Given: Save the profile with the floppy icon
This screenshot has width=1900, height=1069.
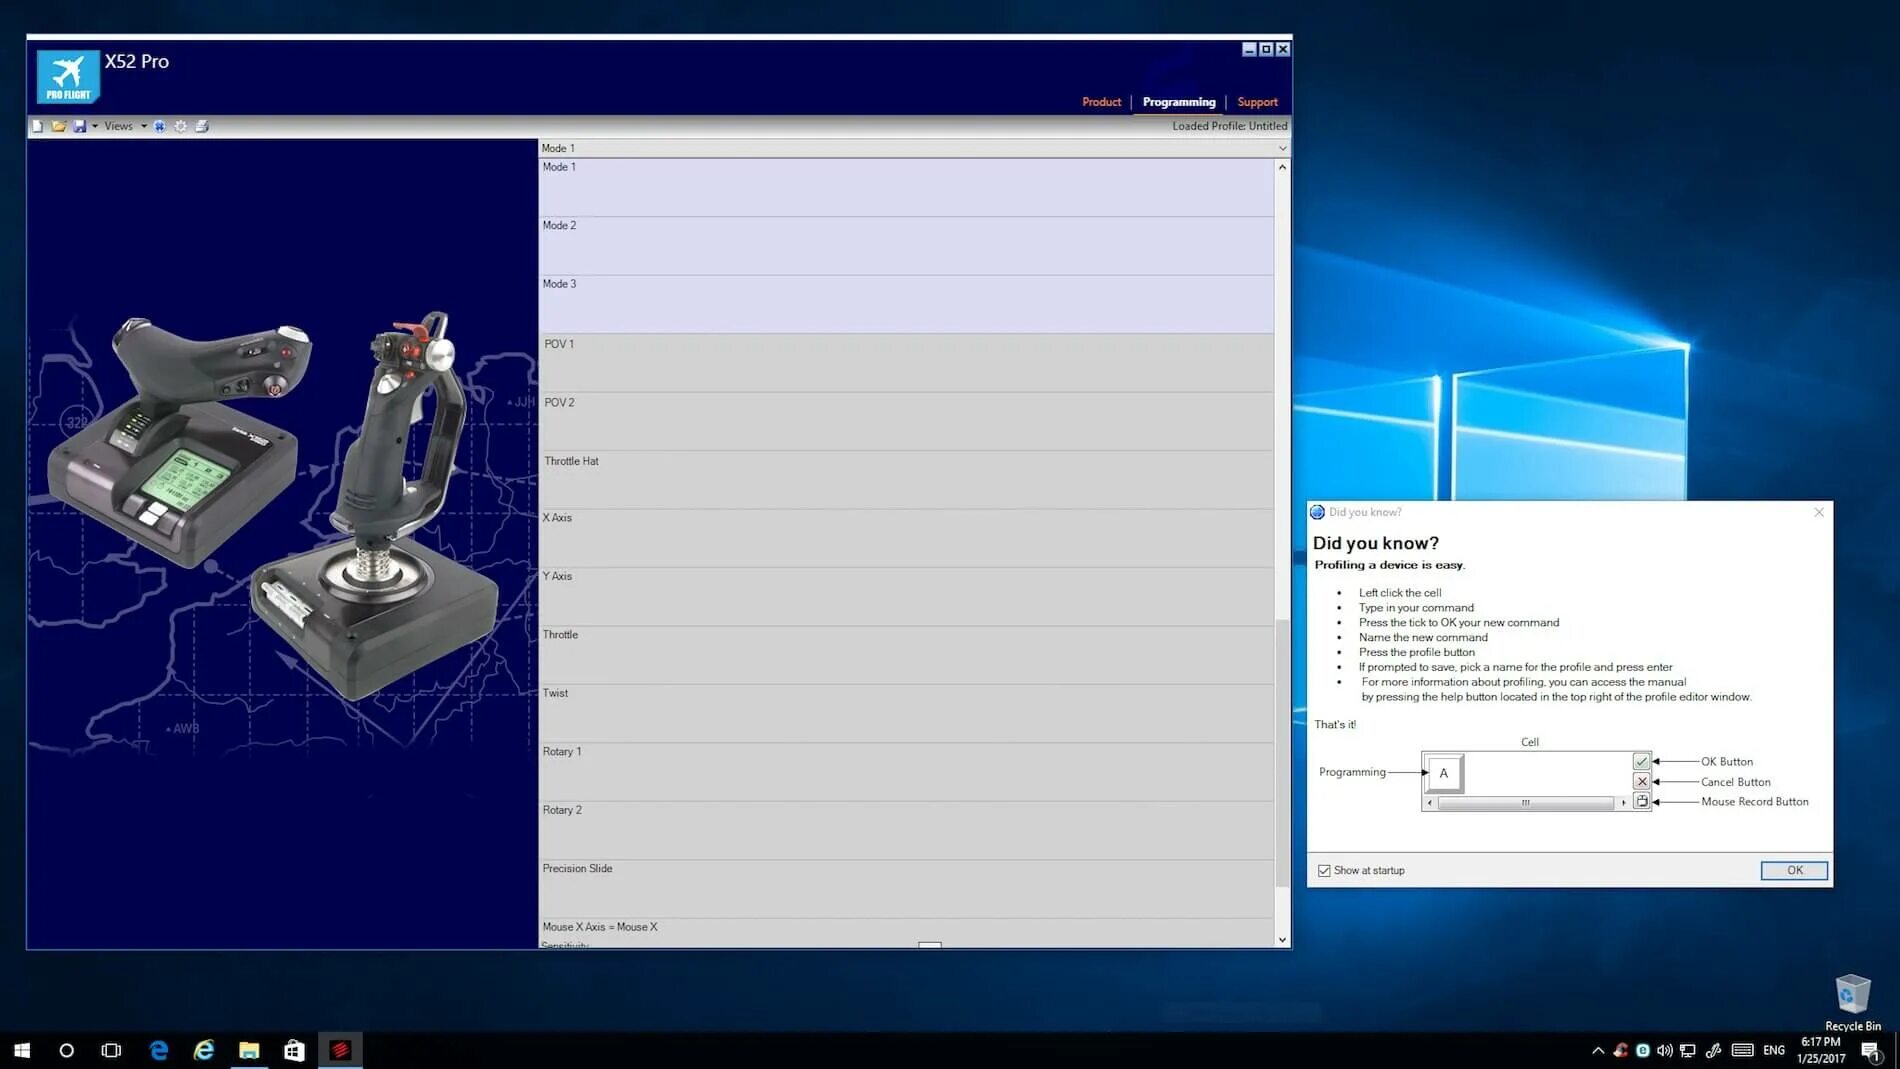Looking at the screenshot, I should pyautogui.click(x=80, y=126).
